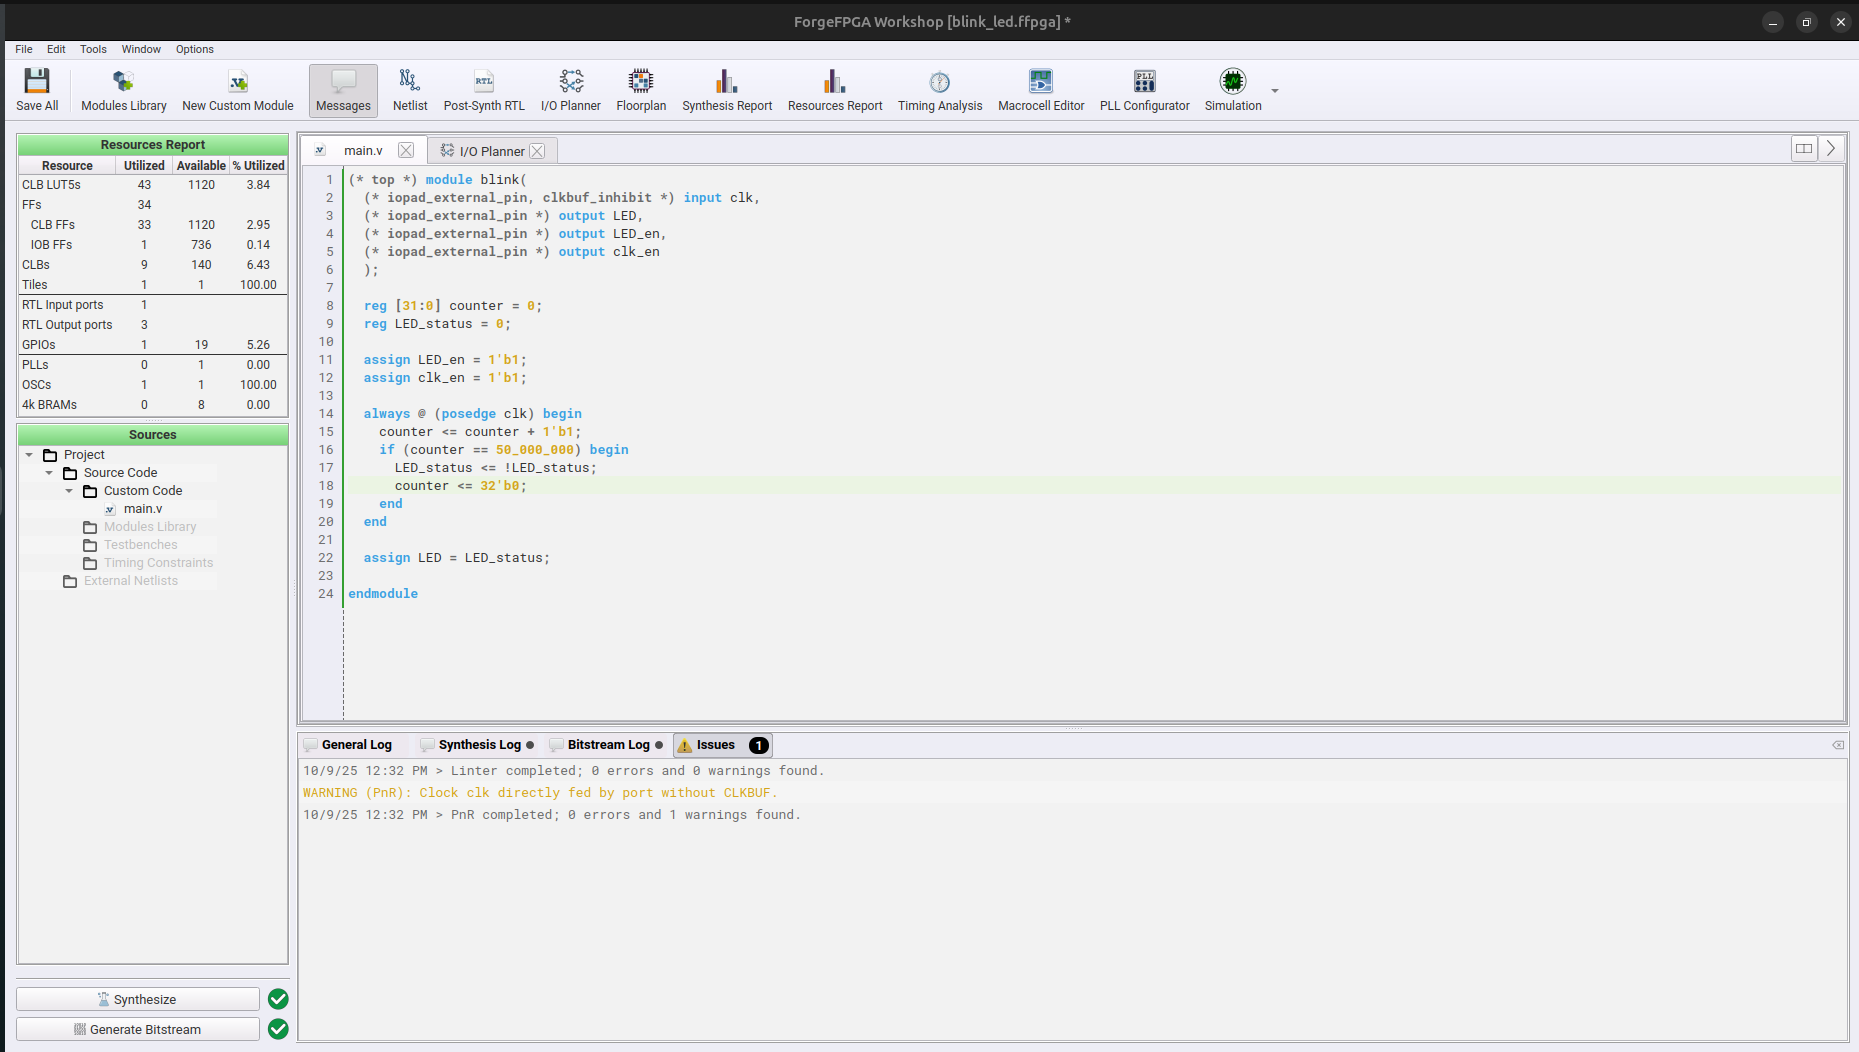This screenshot has height=1052, width=1859.
Task: Collapse the Source Code folder
Action: point(49,473)
